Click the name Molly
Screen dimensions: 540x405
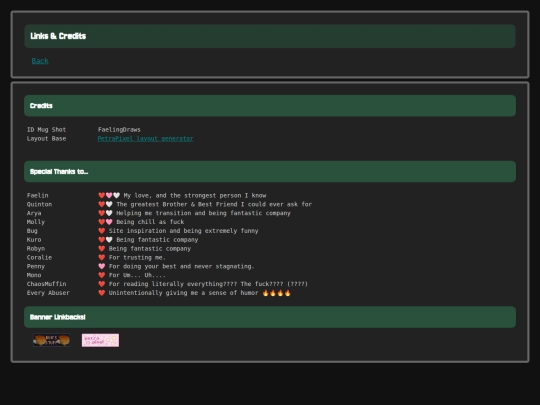click(36, 222)
